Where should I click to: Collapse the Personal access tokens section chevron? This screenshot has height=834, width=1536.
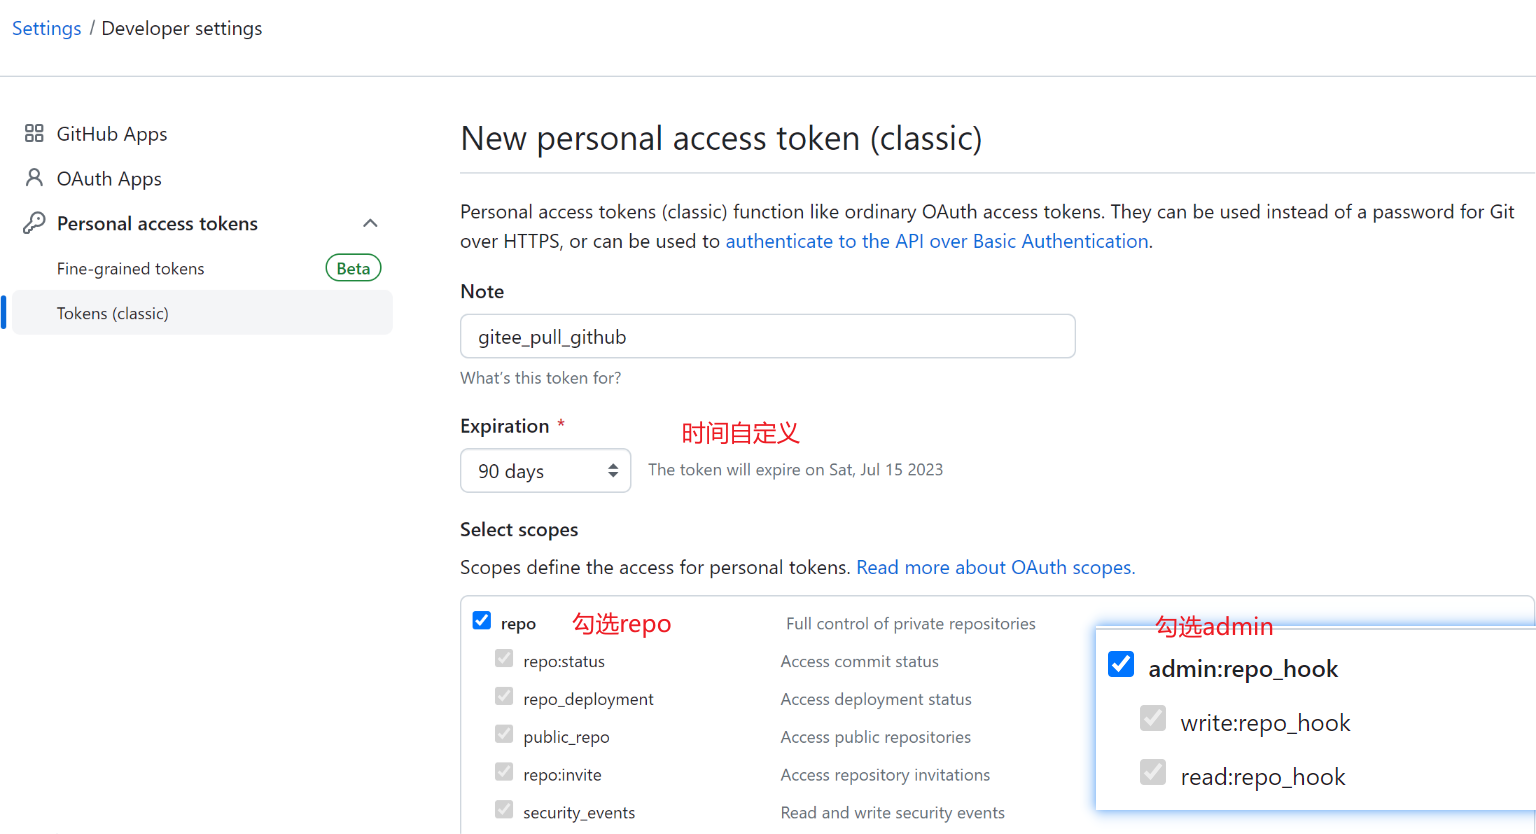[370, 223]
